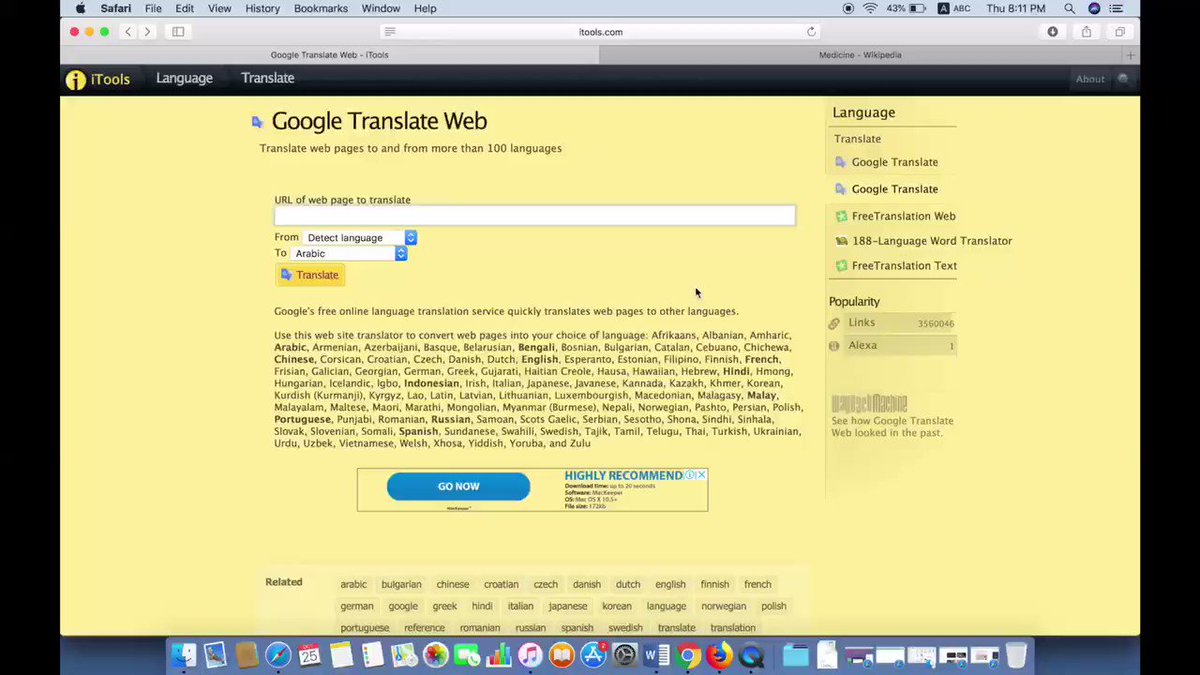Open ABC input source menu
This screenshot has width=1200, height=675.
click(x=956, y=8)
